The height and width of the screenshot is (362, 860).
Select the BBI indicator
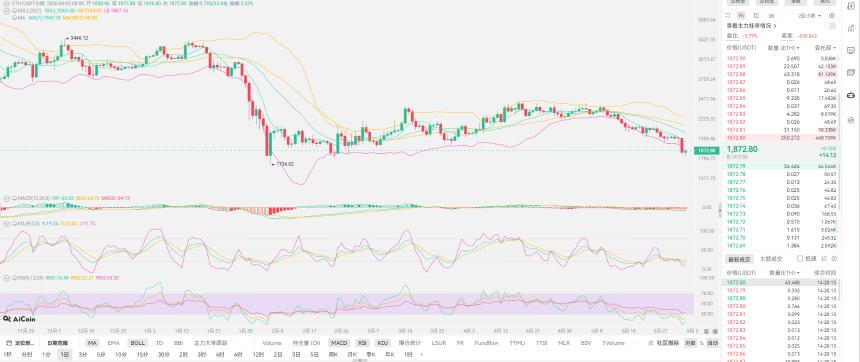pos(178,343)
